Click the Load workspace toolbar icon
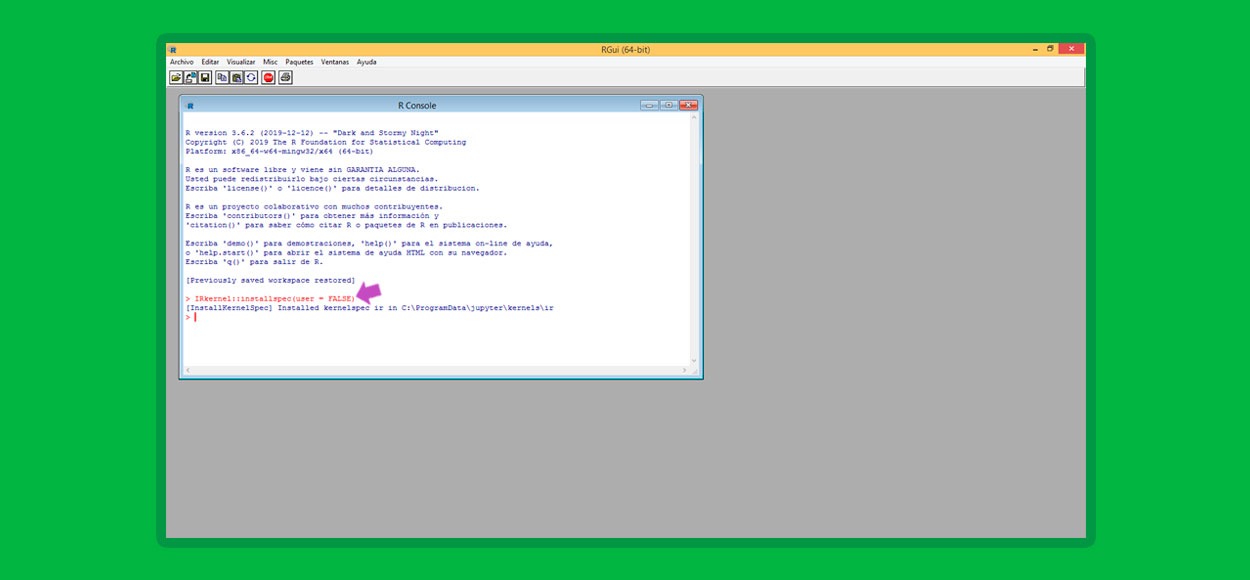This screenshot has width=1250, height=580. tap(190, 77)
